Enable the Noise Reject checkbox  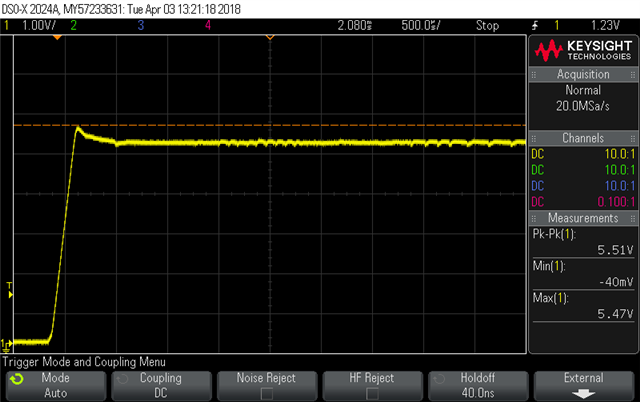coord(267,393)
